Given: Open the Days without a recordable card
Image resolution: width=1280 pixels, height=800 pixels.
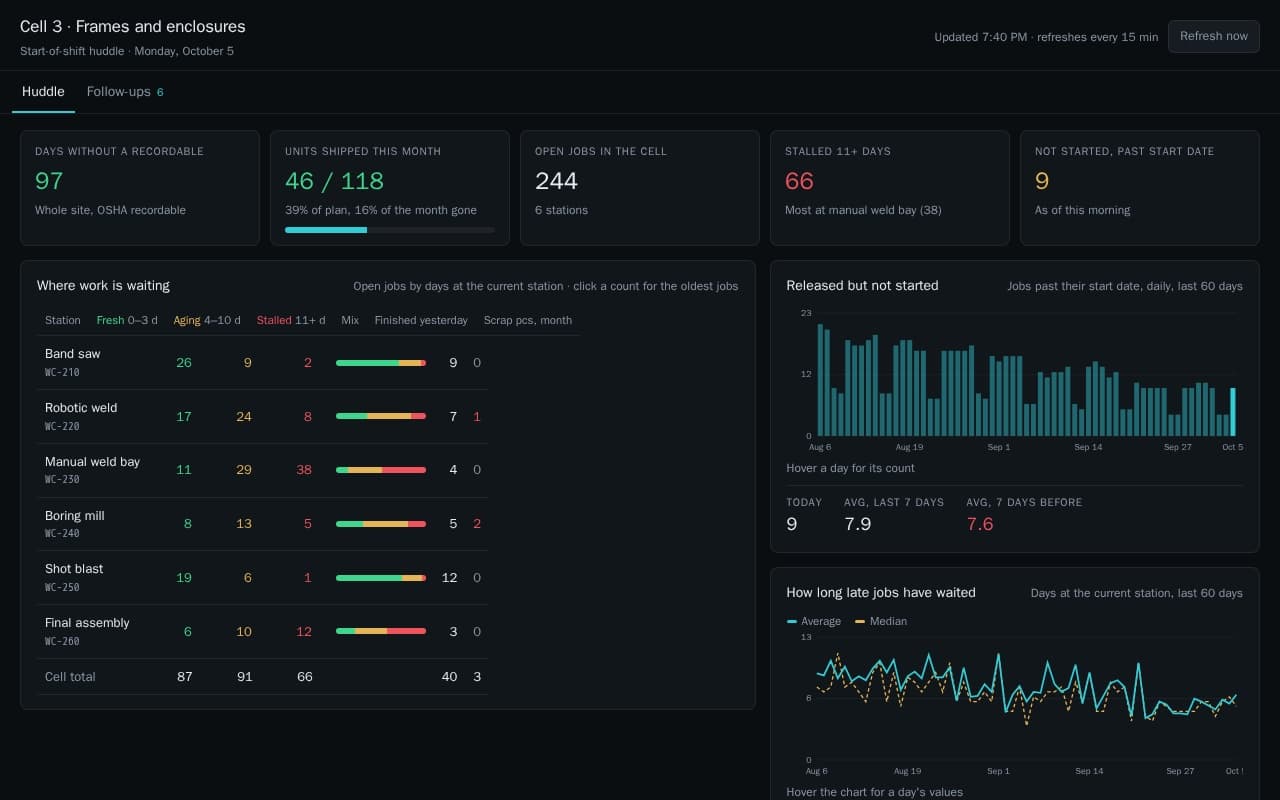Looking at the screenshot, I should click(x=140, y=188).
